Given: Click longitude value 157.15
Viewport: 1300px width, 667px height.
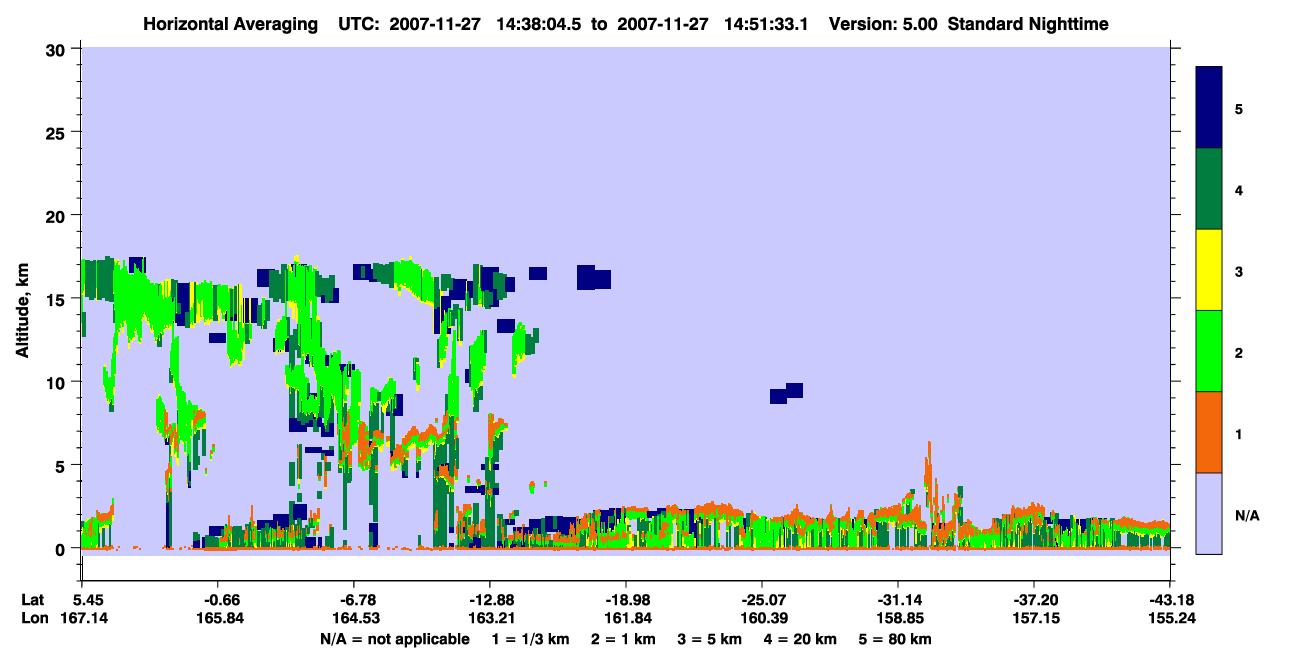Looking at the screenshot, I should point(1034,618).
